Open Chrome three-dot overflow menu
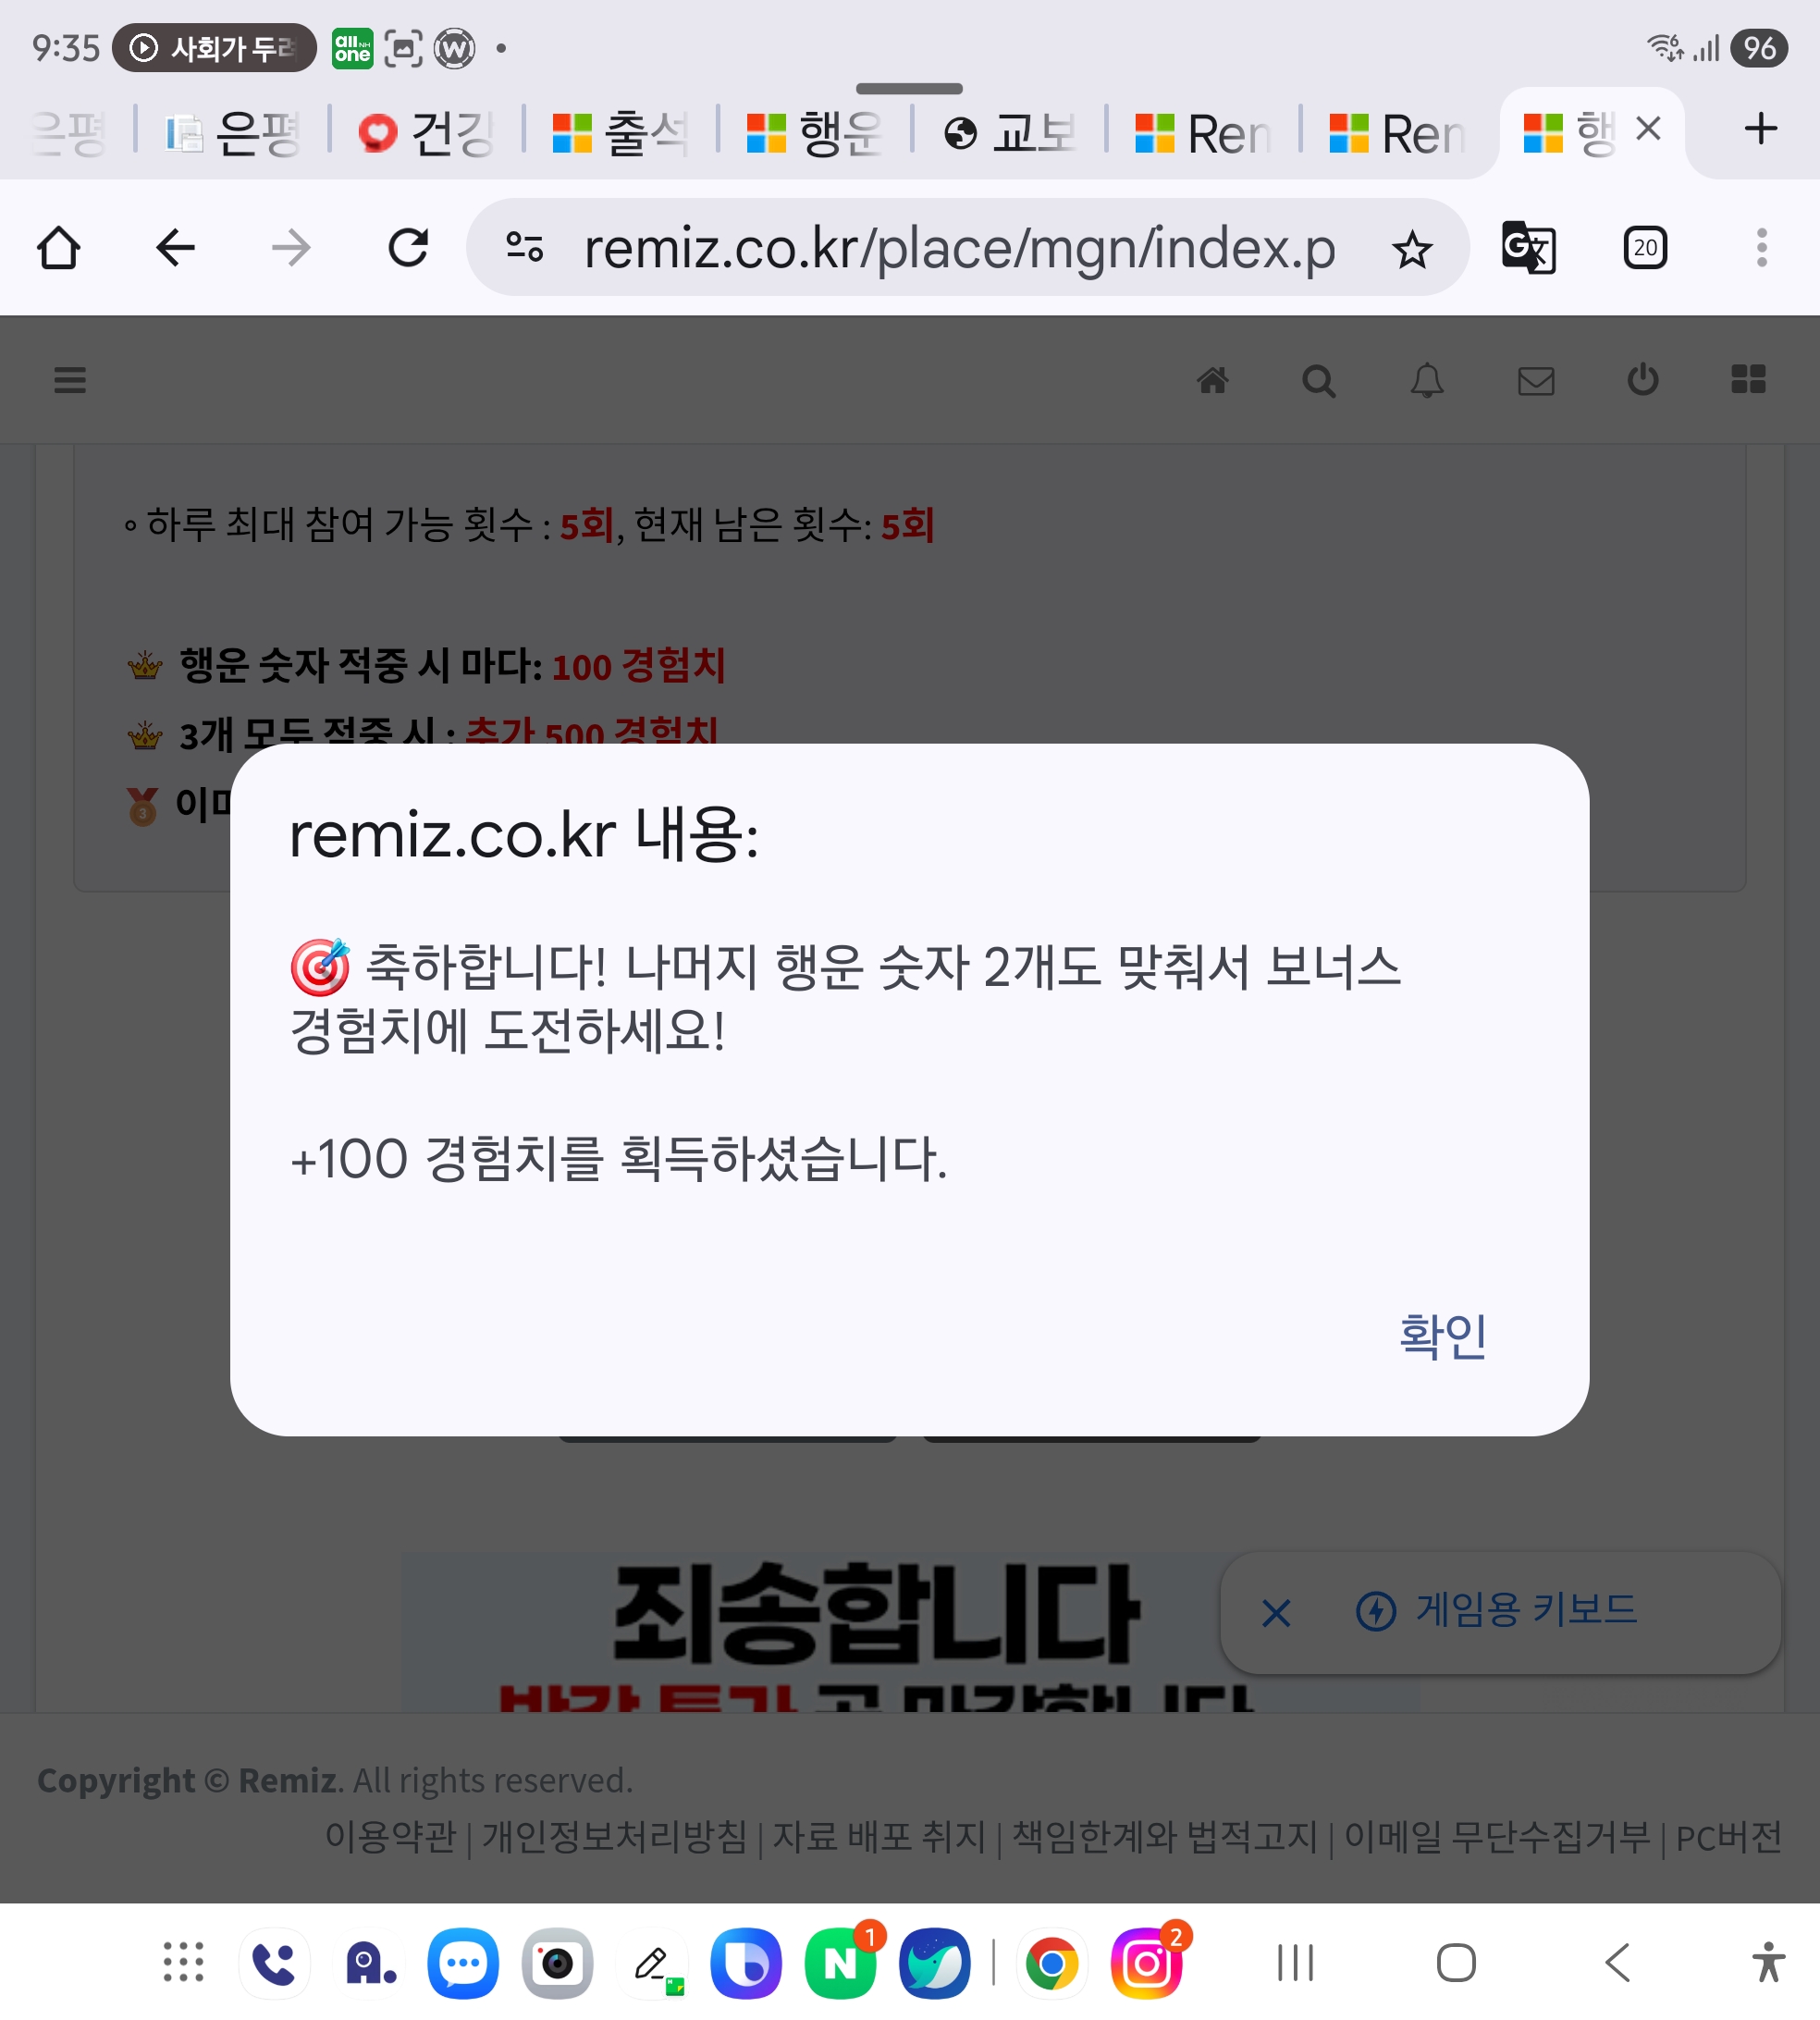 click(1761, 248)
